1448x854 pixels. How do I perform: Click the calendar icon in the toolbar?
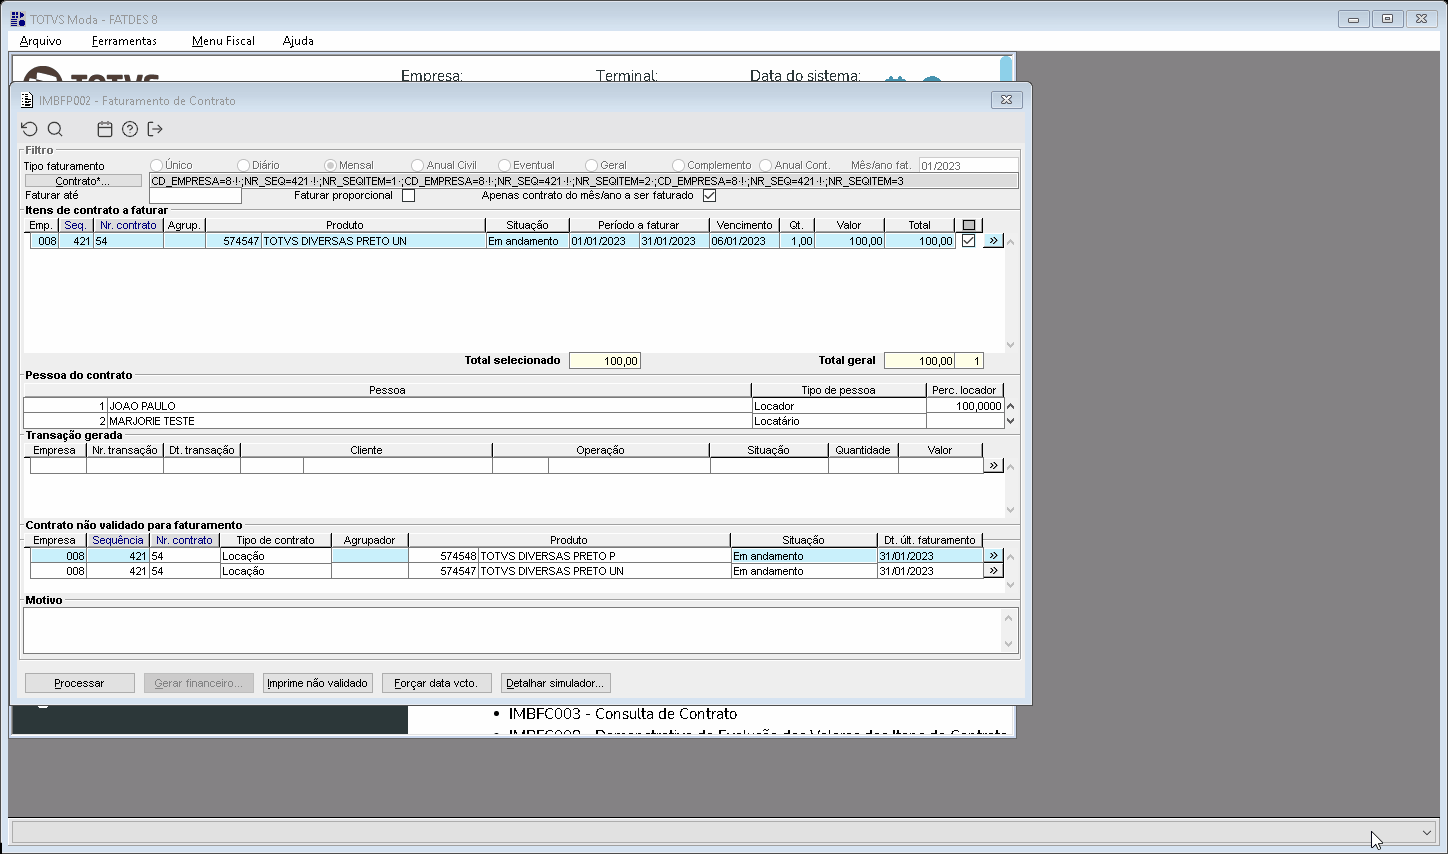105,129
